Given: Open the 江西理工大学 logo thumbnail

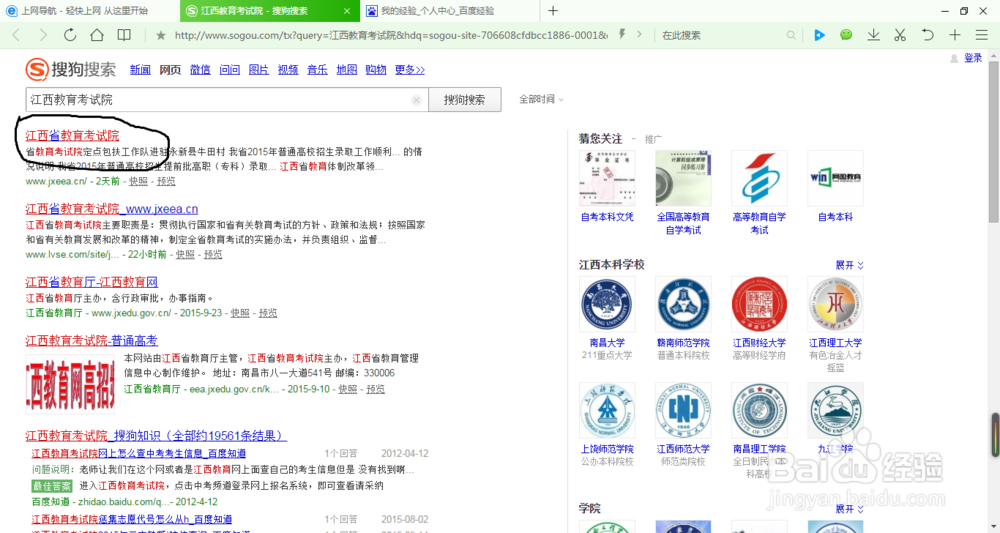Looking at the screenshot, I should click(835, 304).
